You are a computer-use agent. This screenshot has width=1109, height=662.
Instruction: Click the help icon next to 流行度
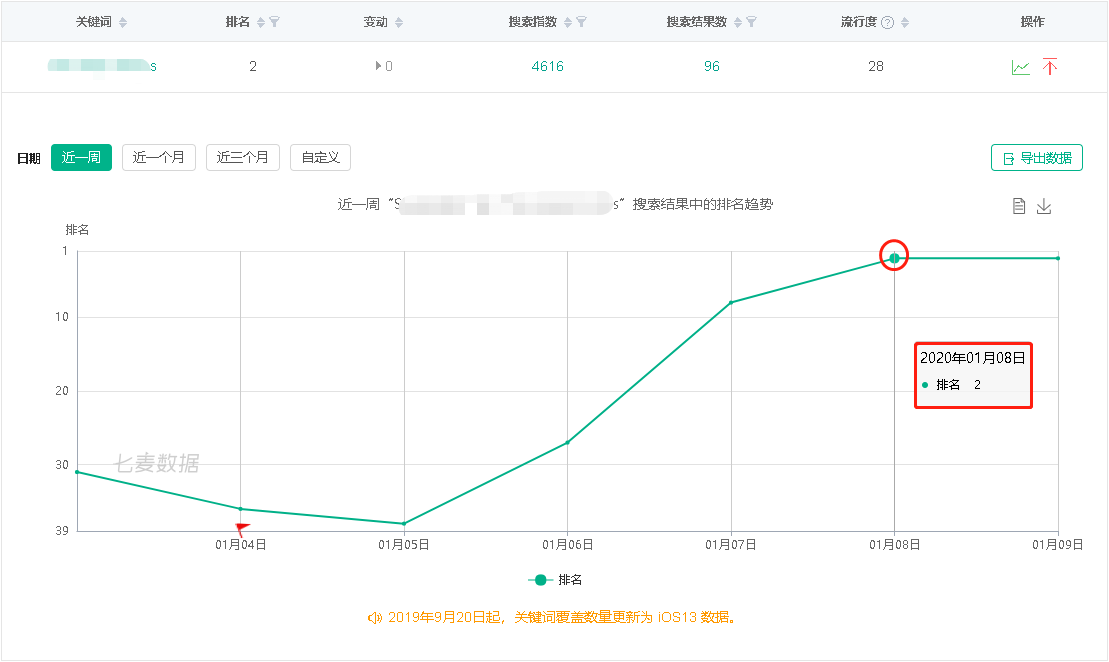point(887,22)
